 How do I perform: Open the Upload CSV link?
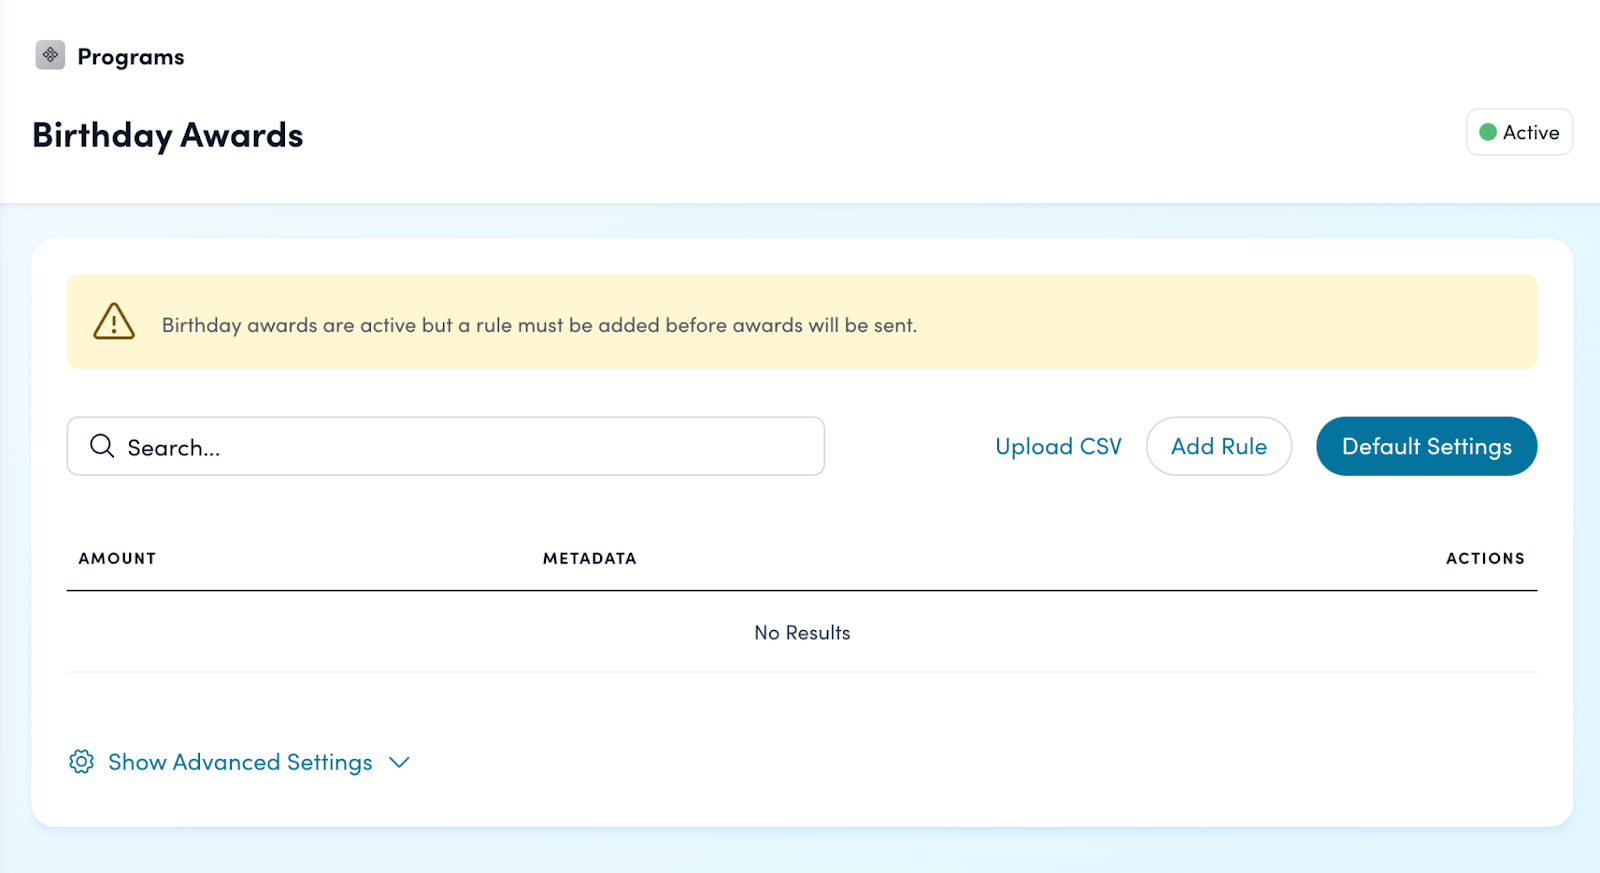coord(1058,446)
